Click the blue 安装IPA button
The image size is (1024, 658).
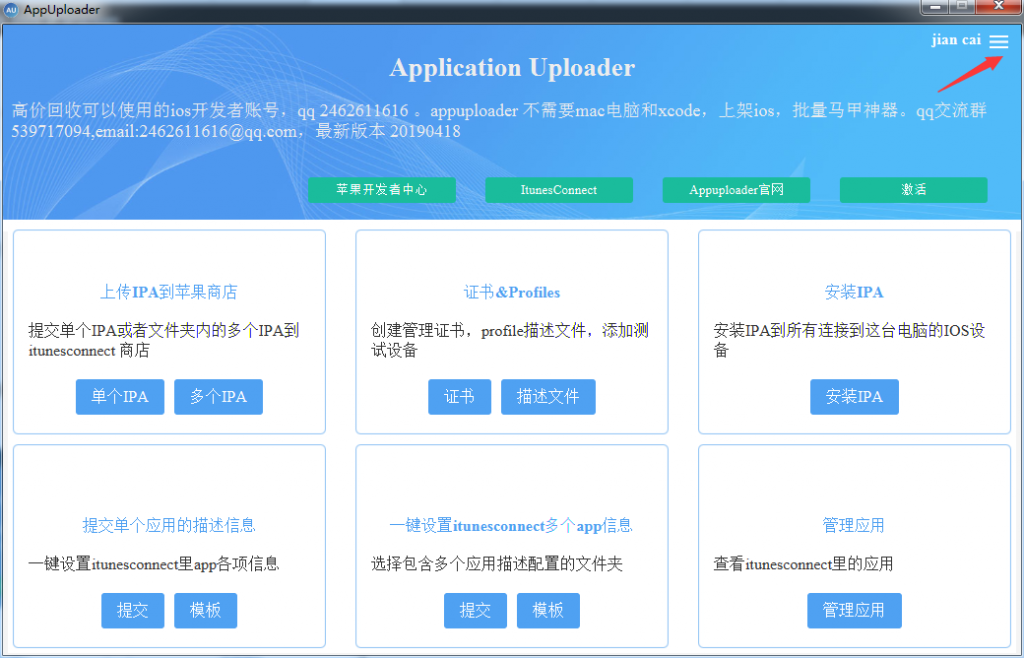tap(854, 396)
